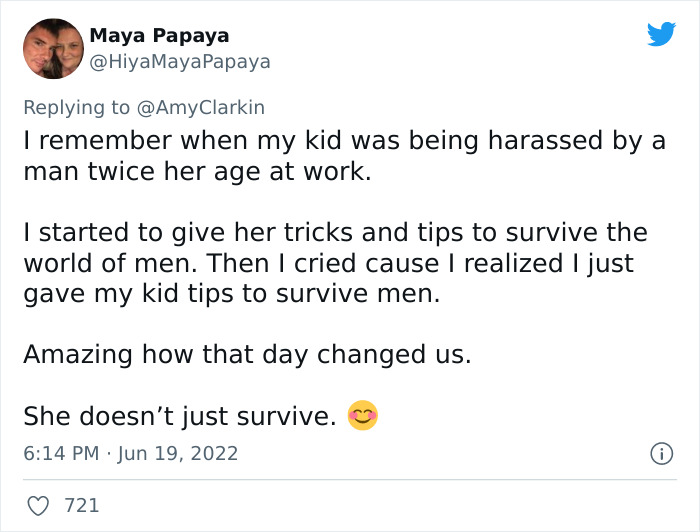View the 721 likes count
This screenshot has height=532, width=700.
(x=82, y=505)
